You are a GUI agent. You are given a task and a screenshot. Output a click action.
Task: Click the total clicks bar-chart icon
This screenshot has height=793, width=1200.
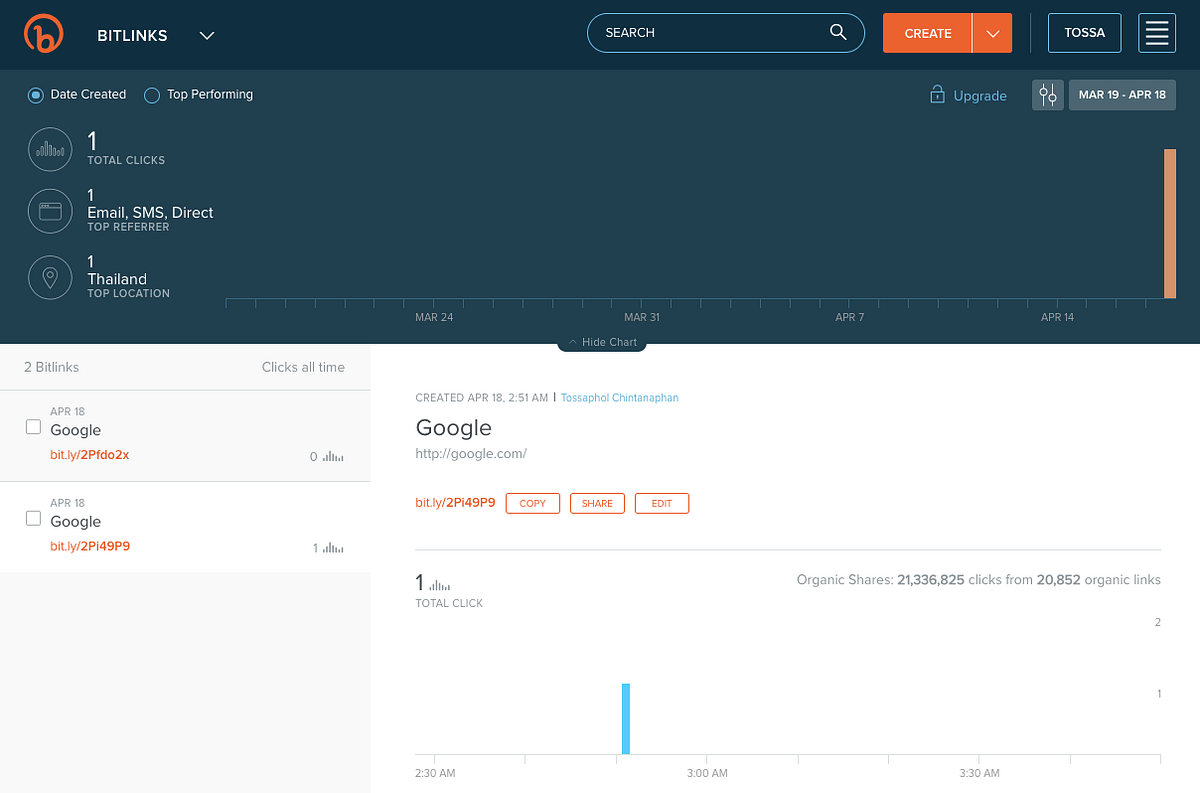tap(50, 150)
